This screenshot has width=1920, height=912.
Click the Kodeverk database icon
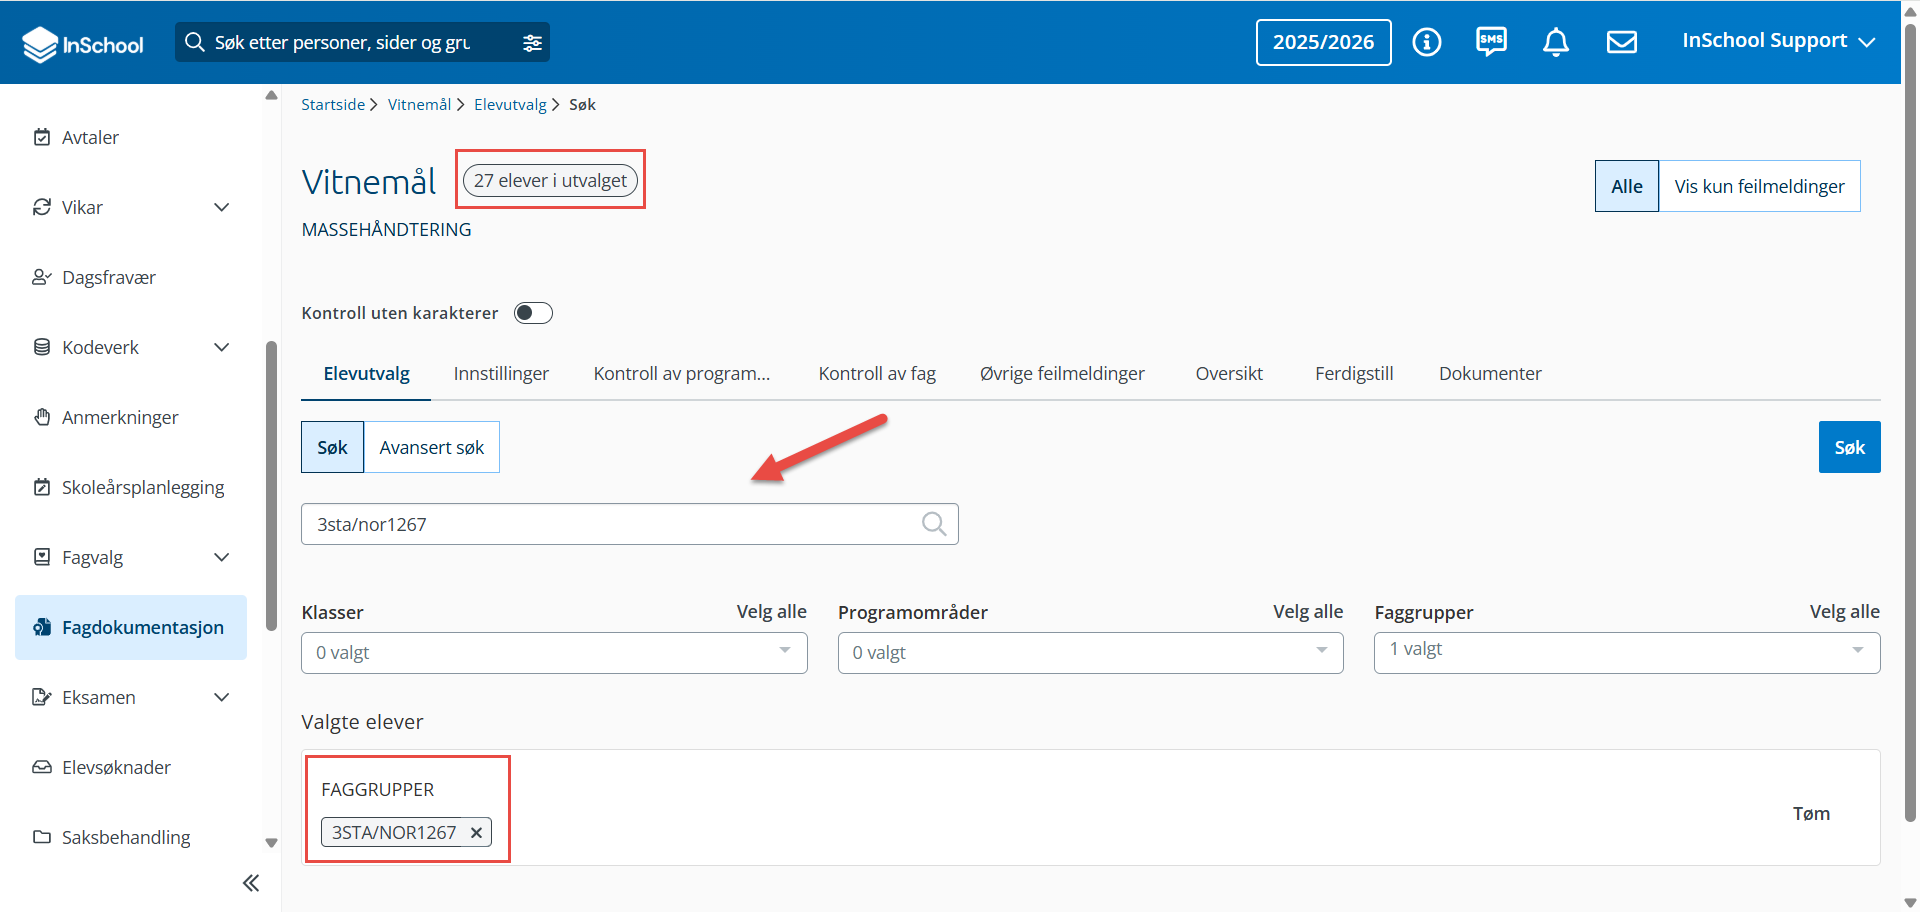42,347
